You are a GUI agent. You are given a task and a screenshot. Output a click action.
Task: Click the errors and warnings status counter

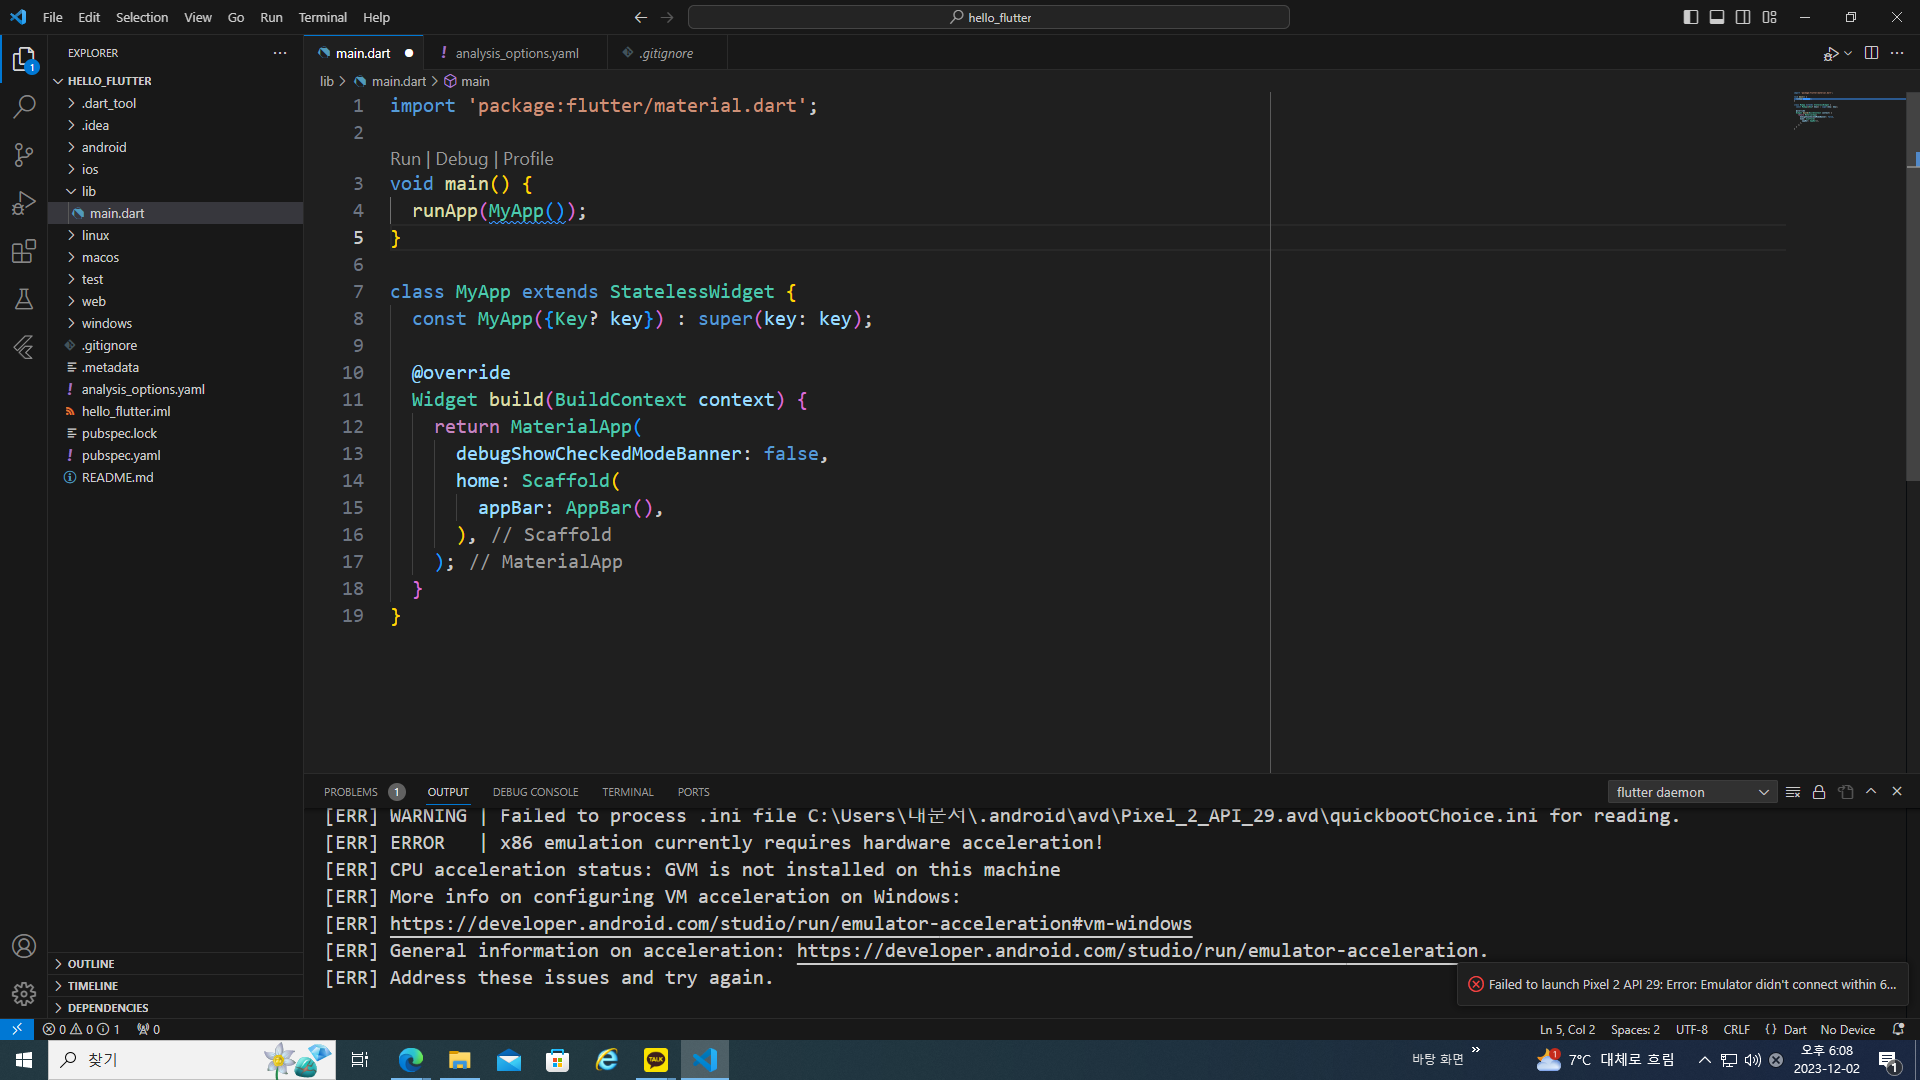tap(81, 1029)
